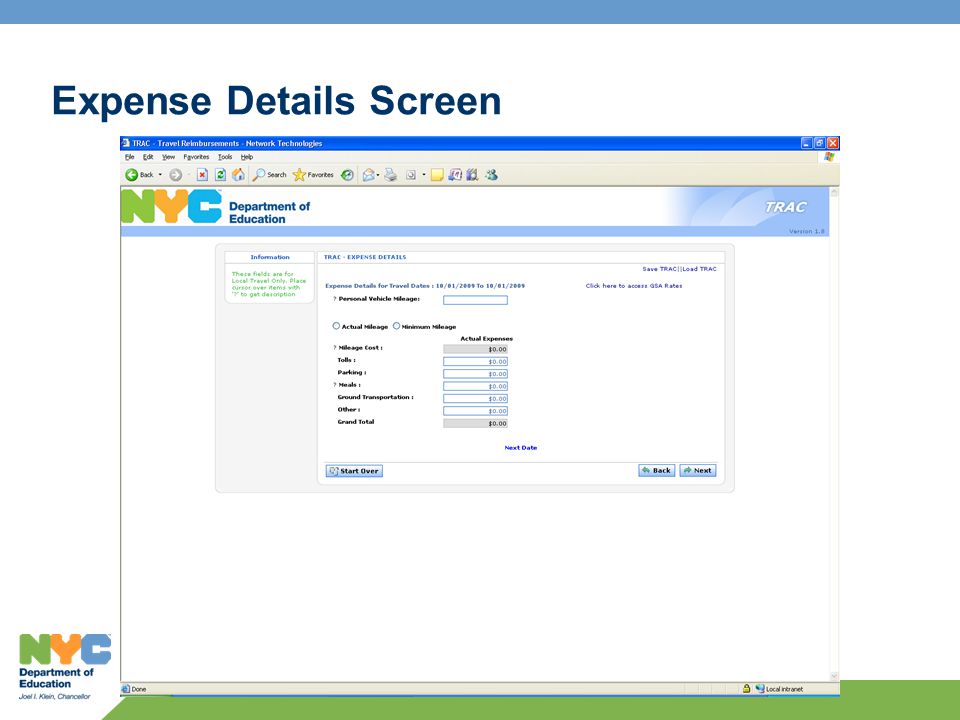Expand the Mail icon dropdown arrow
This screenshot has width=960, height=720.
tap(378, 175)
